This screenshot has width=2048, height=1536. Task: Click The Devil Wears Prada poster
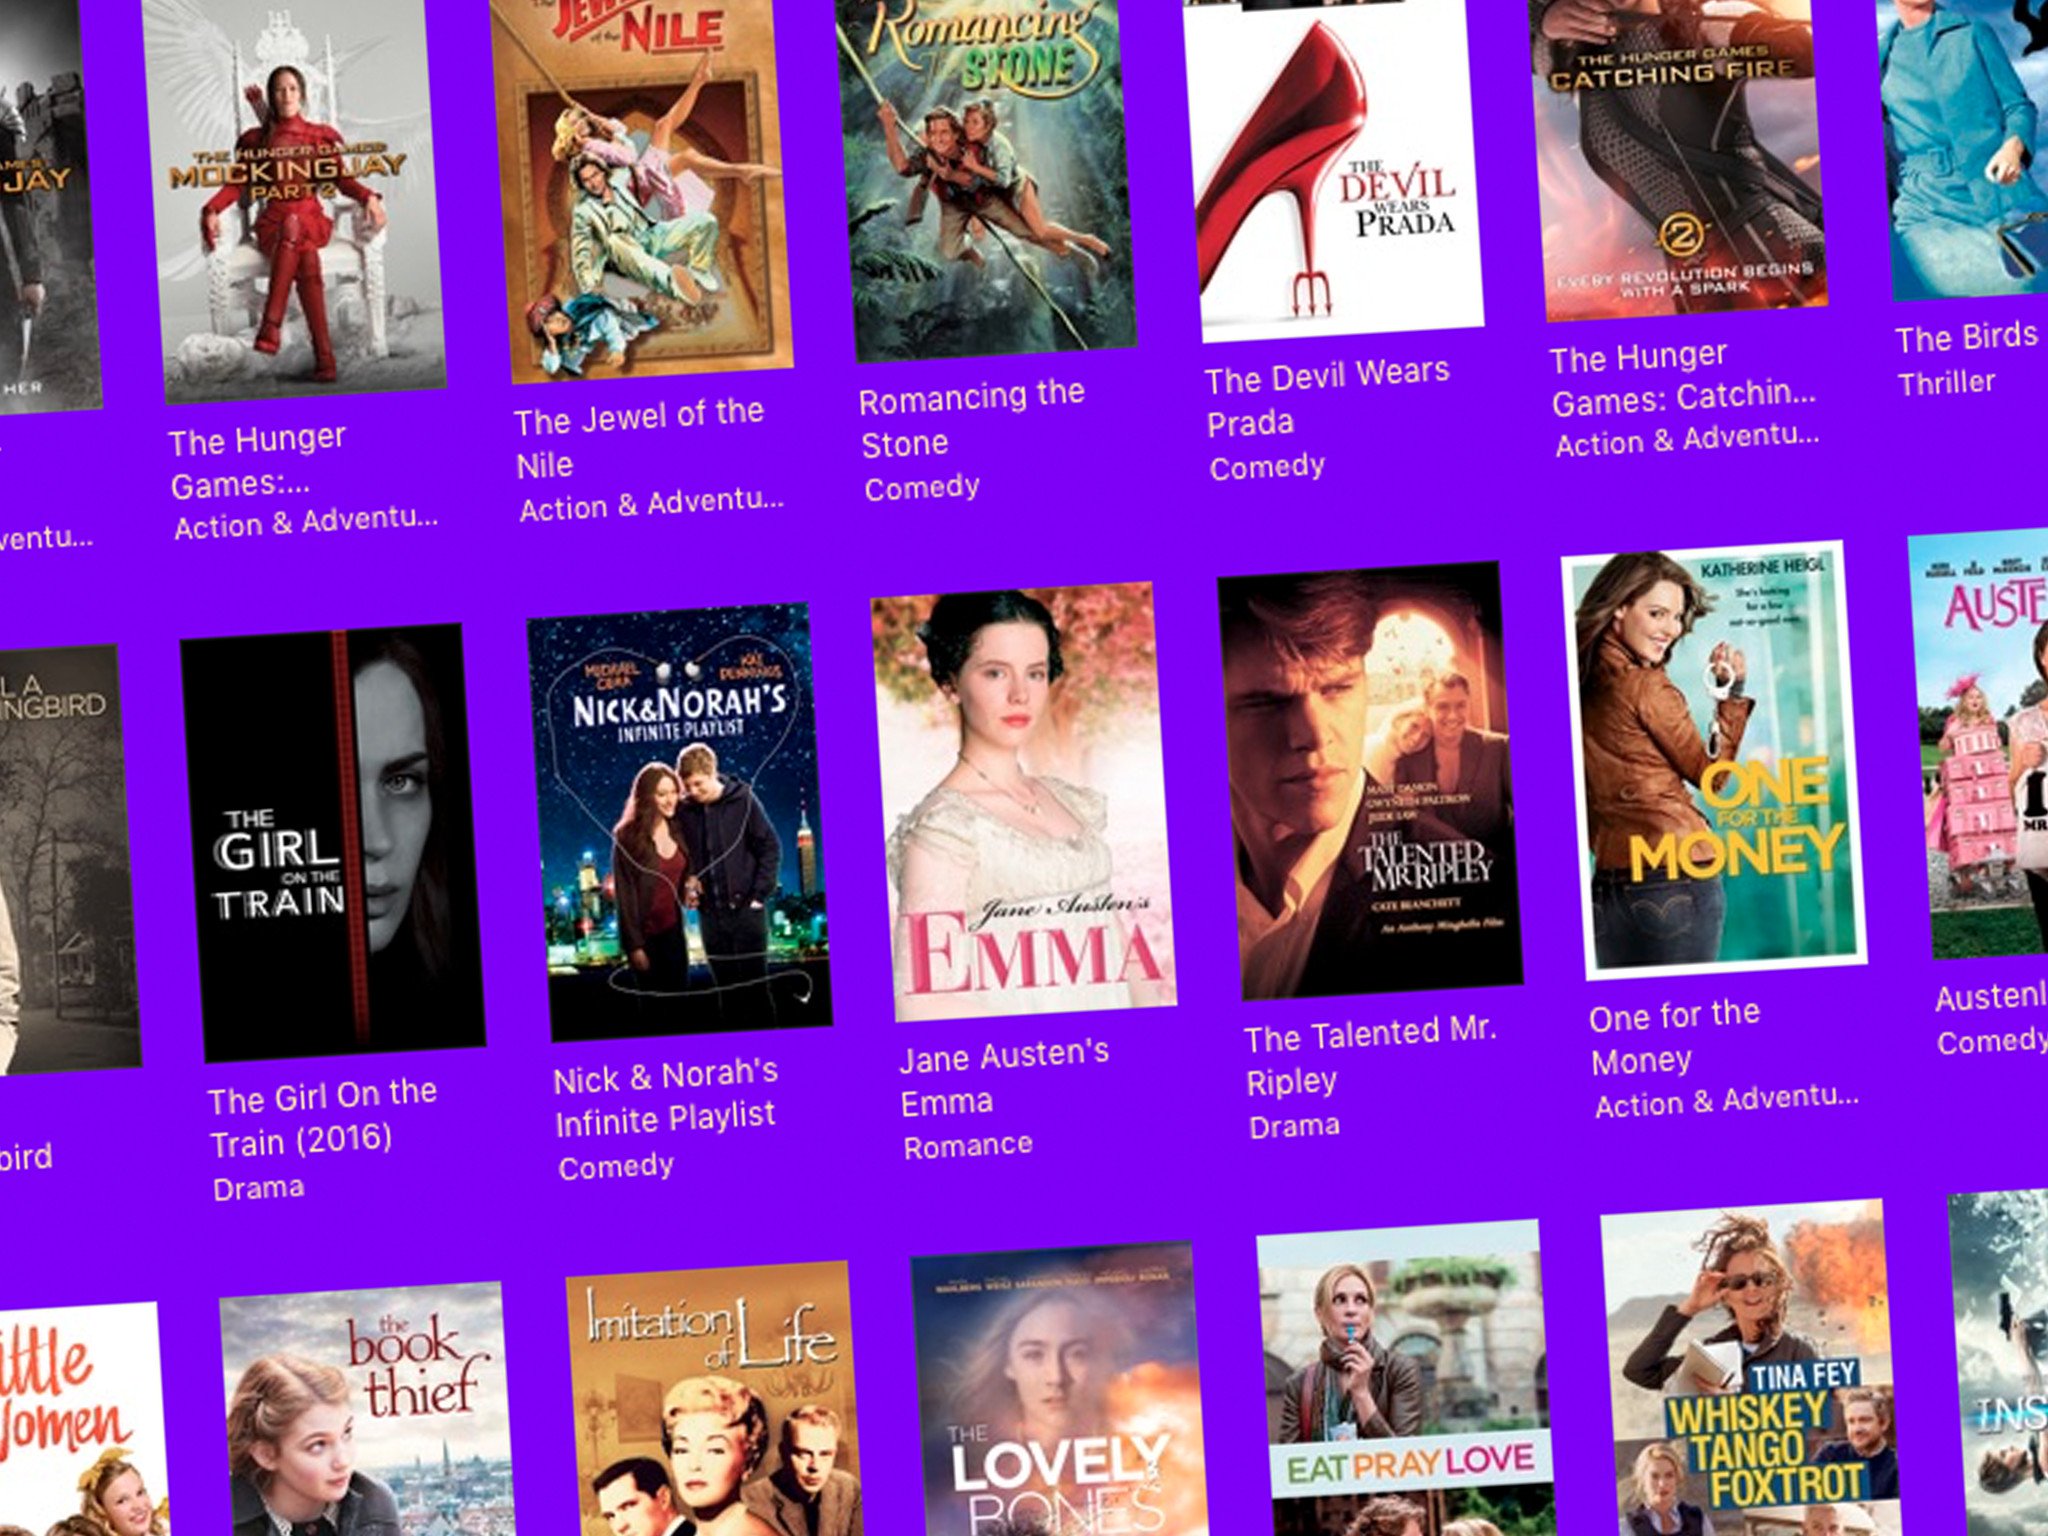click(x=1333, y=165)
